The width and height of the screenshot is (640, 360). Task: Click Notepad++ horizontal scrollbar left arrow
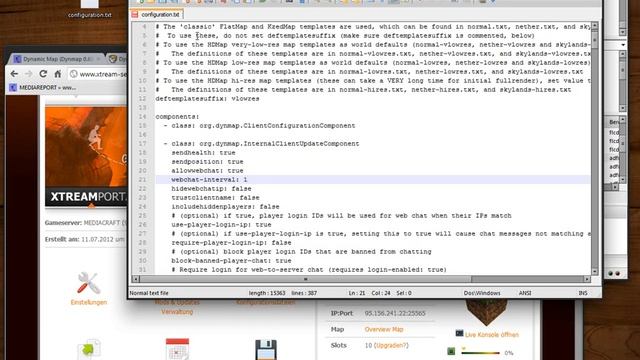click(136, 279)
